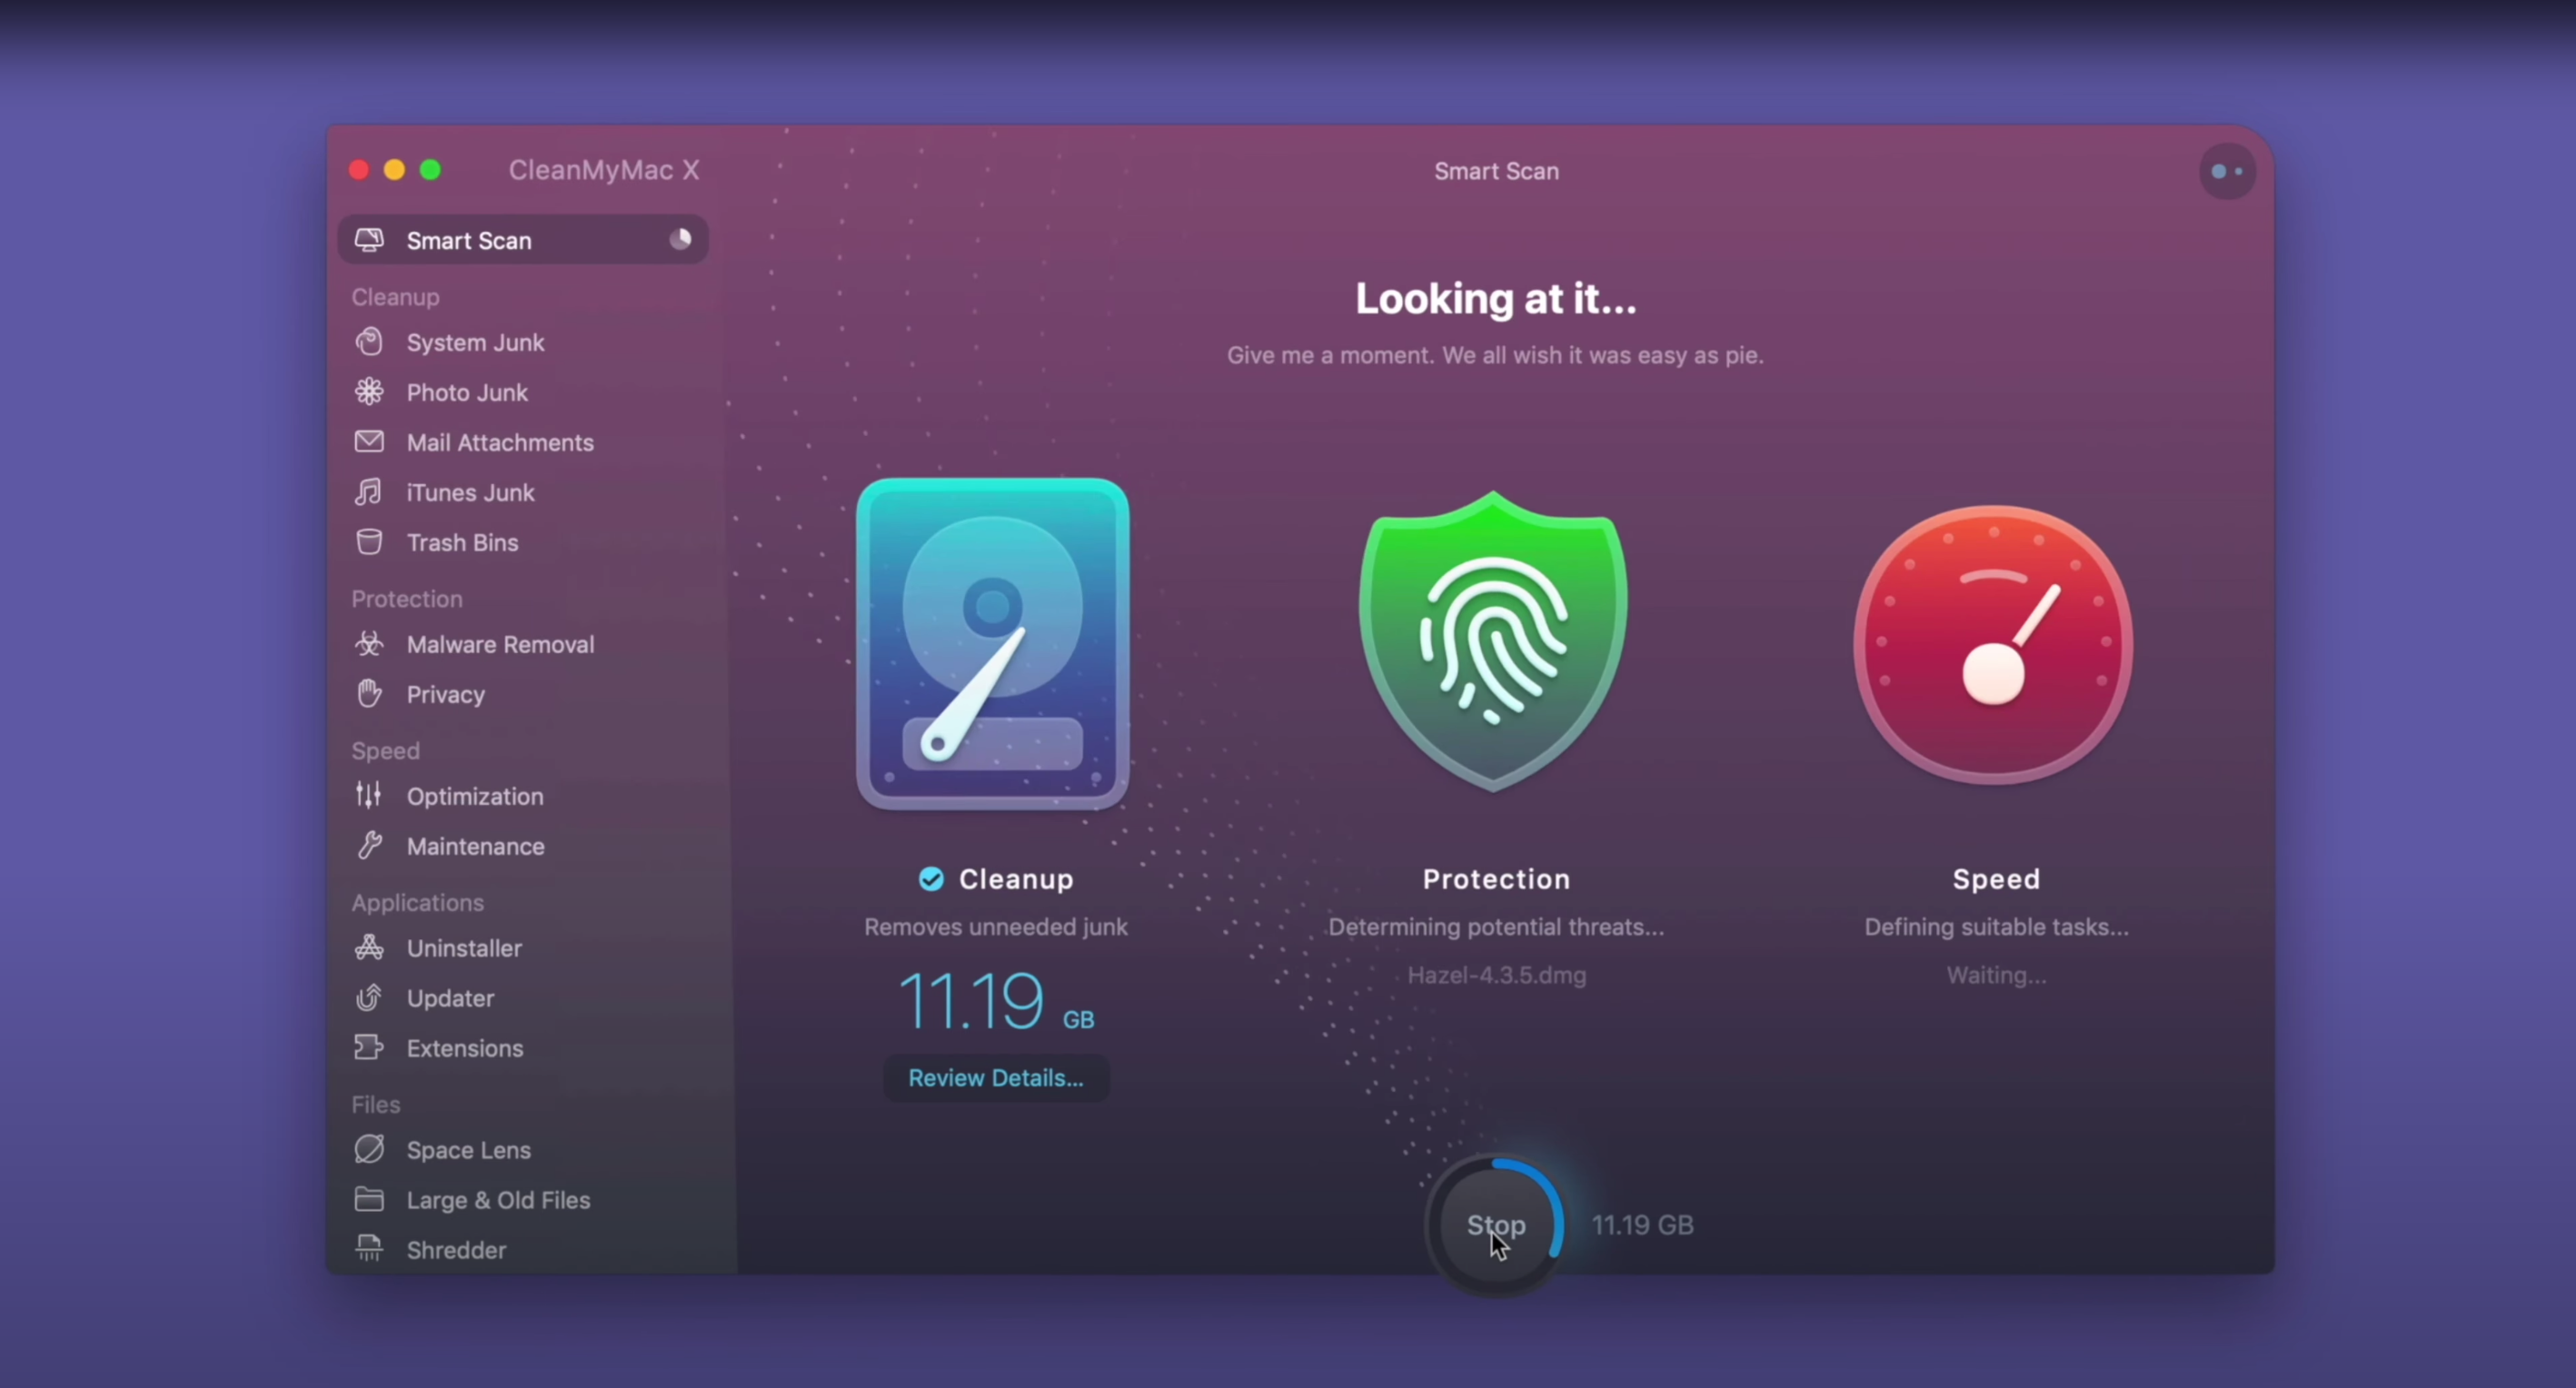The image size is (2576, 1388).
Task: Expand the Large and Old Files section
Action: pyautogui.click(x=499, y=1200)
